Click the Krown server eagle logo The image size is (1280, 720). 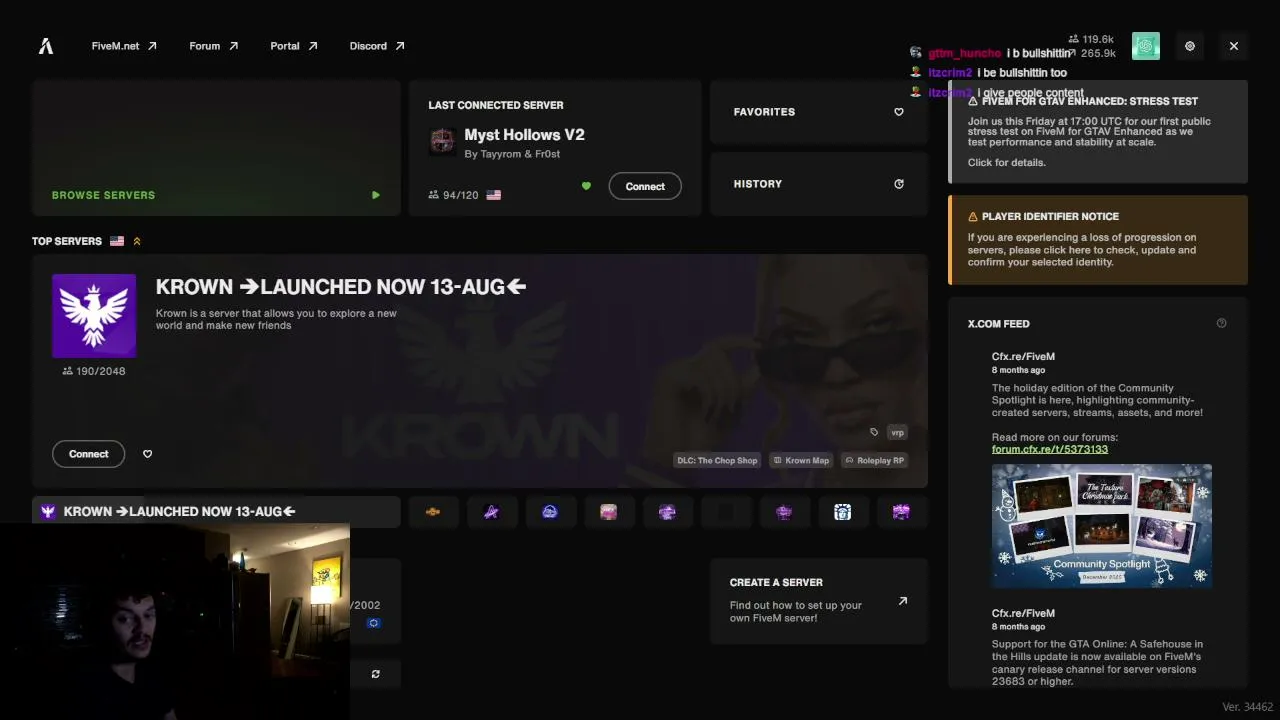pyautogui.click(x=94, y=316)
